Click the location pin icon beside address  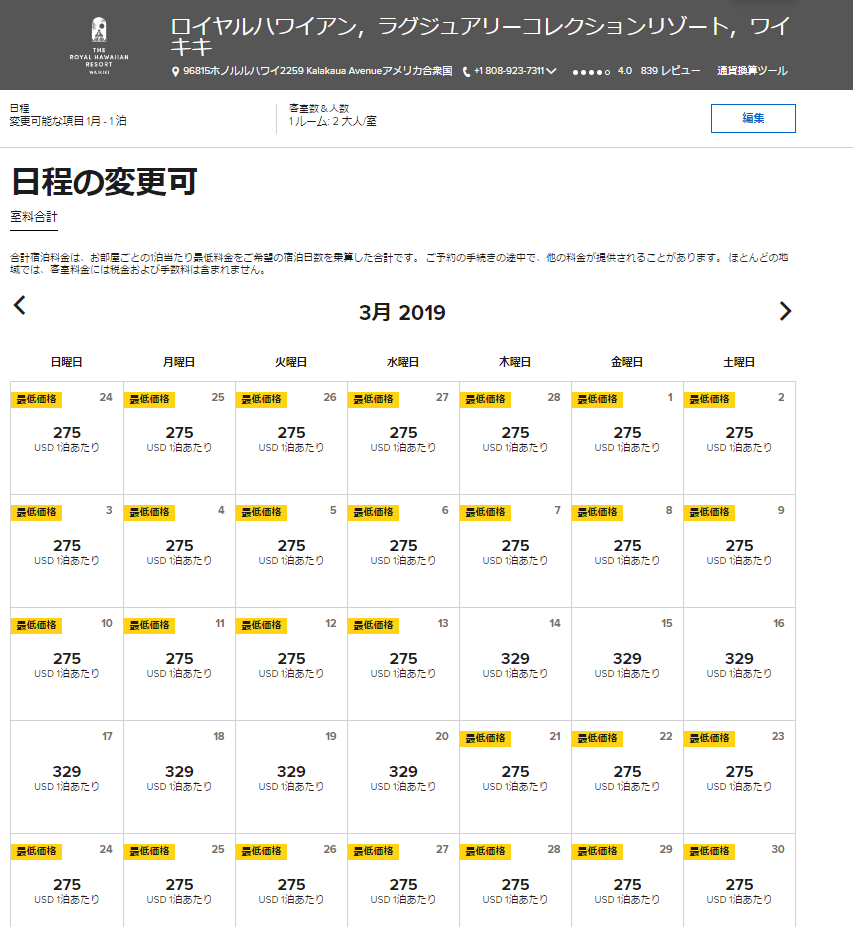(175, 72)
